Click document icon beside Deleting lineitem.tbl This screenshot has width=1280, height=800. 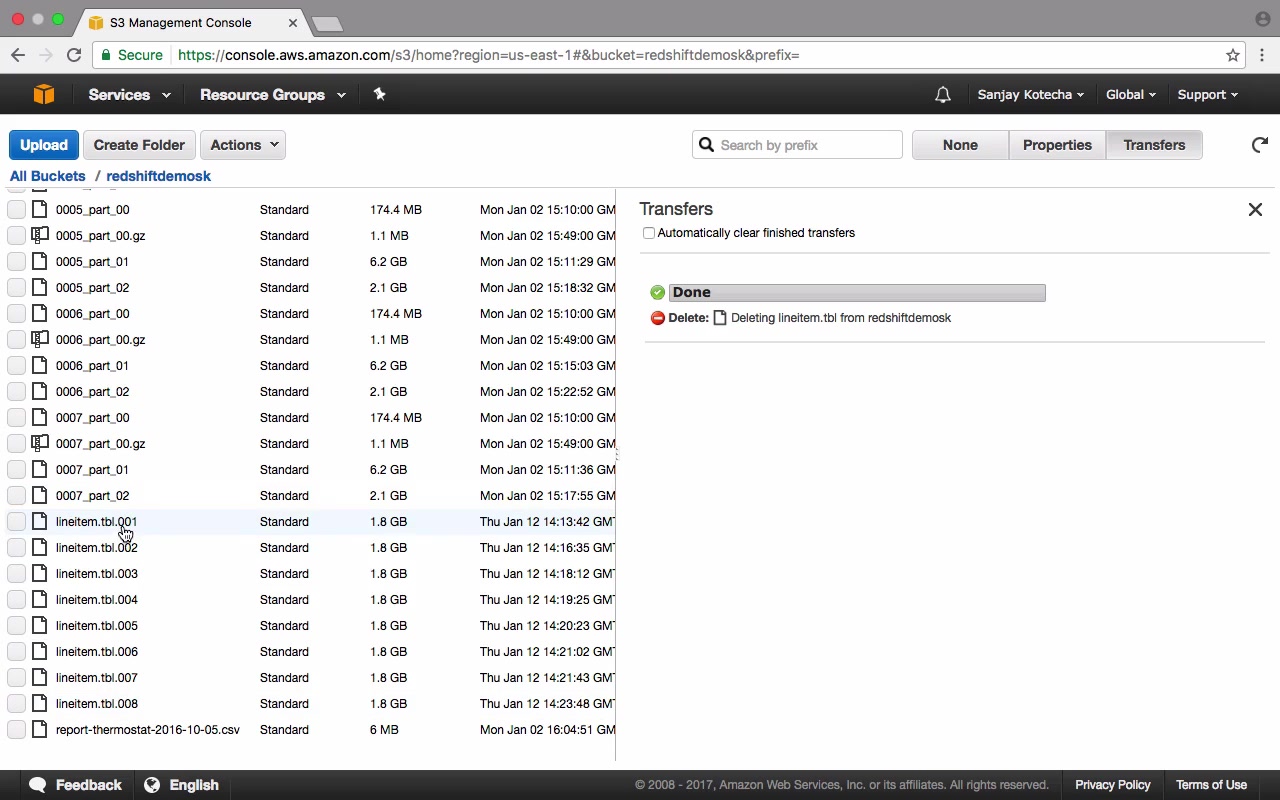click(720, 318)
